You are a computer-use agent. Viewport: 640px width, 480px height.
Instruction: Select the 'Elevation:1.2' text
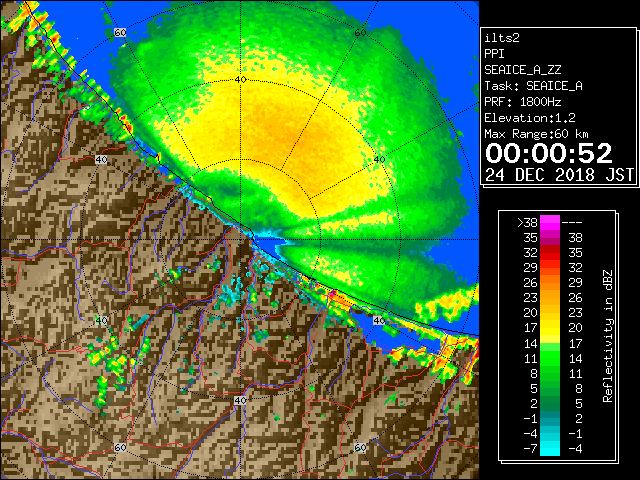pyautogui.click(x=530, y=118)
